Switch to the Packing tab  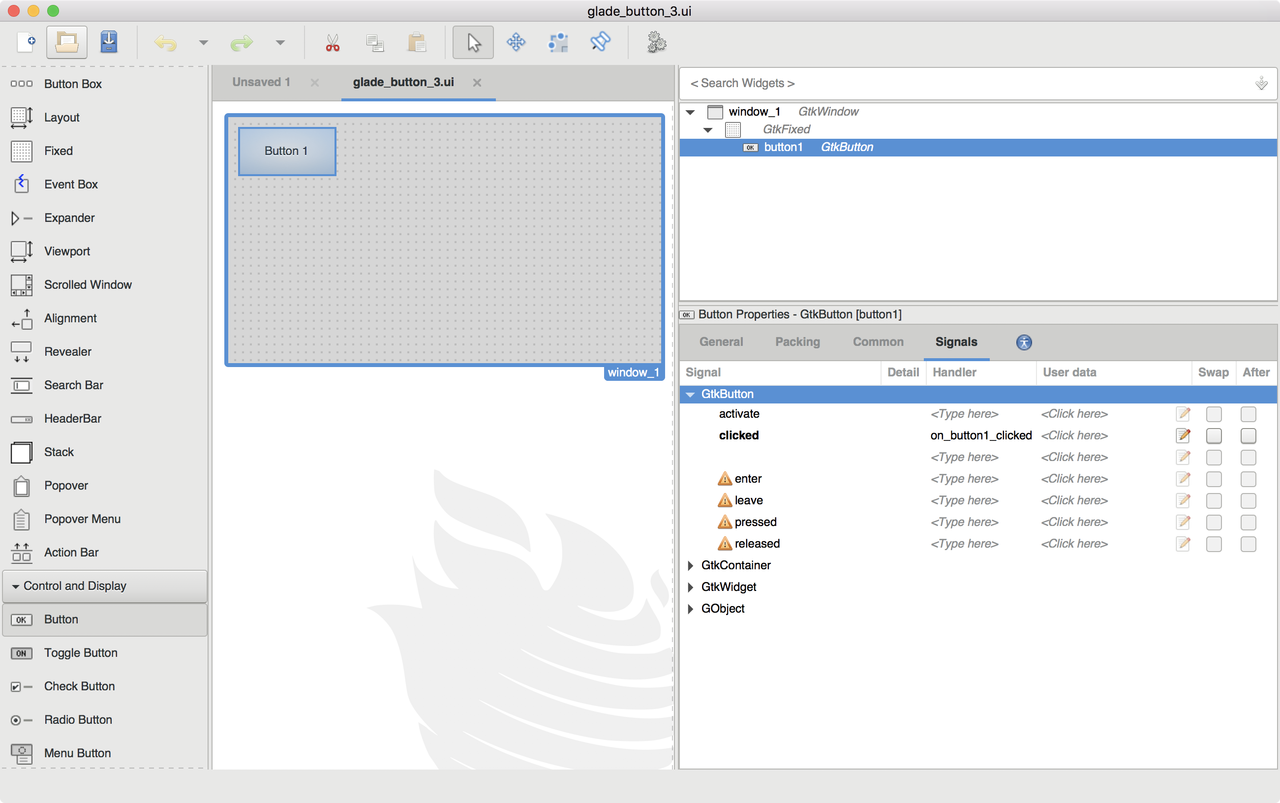[797, 341]
